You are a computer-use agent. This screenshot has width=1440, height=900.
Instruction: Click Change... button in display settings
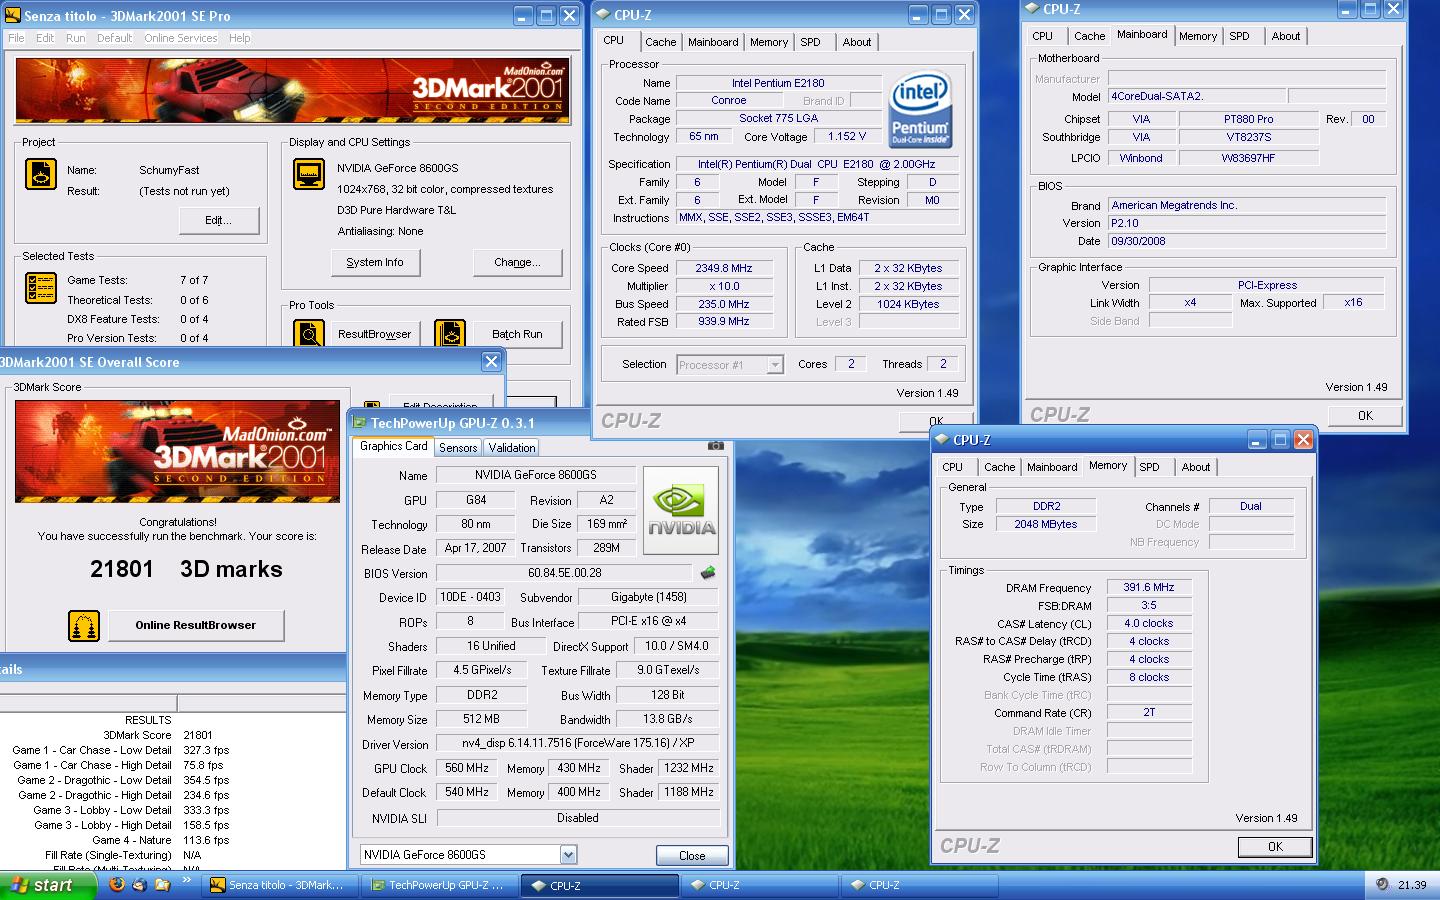point(517,262)
